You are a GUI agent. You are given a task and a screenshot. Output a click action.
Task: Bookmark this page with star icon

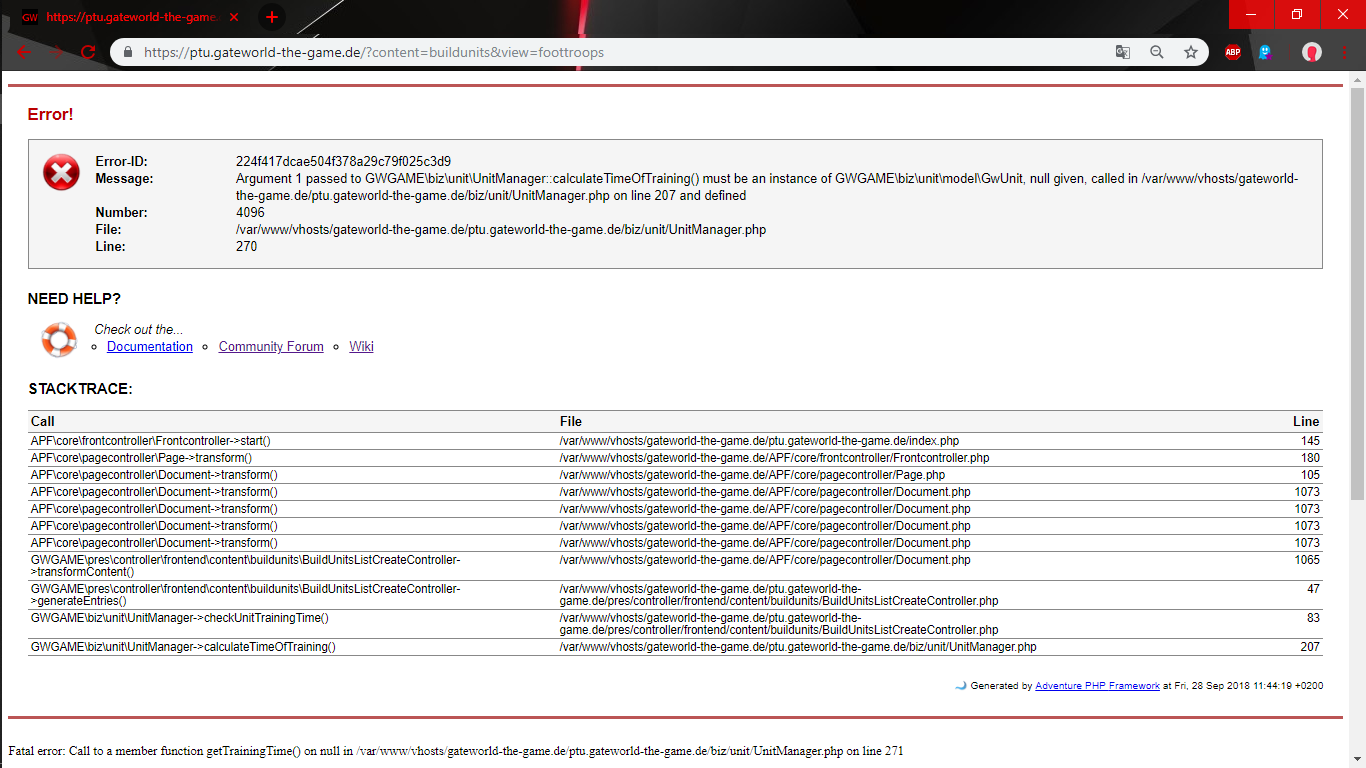tap(1191, 52)
